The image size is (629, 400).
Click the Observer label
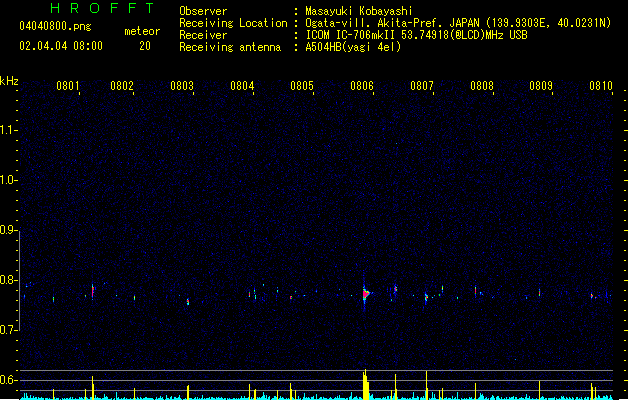[x=203, y=11]
